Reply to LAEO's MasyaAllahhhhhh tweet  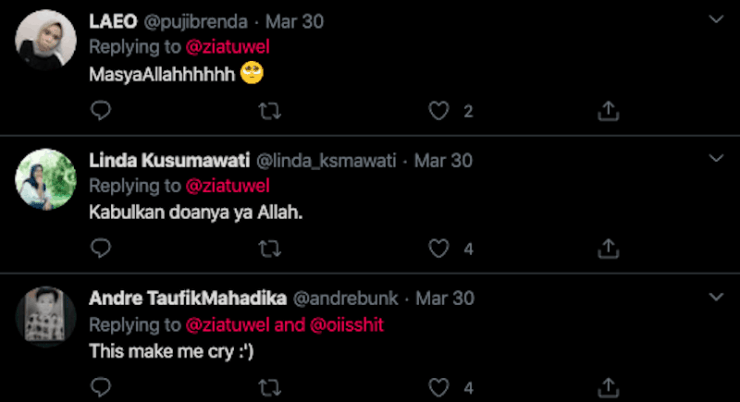point(100,111)
